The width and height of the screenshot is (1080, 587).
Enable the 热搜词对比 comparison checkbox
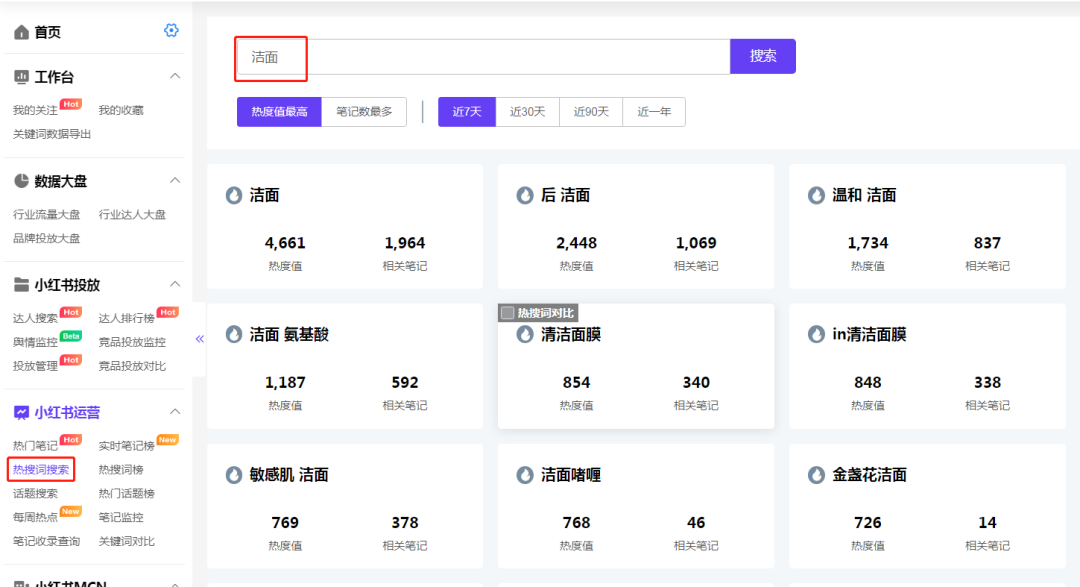point(508,312)
